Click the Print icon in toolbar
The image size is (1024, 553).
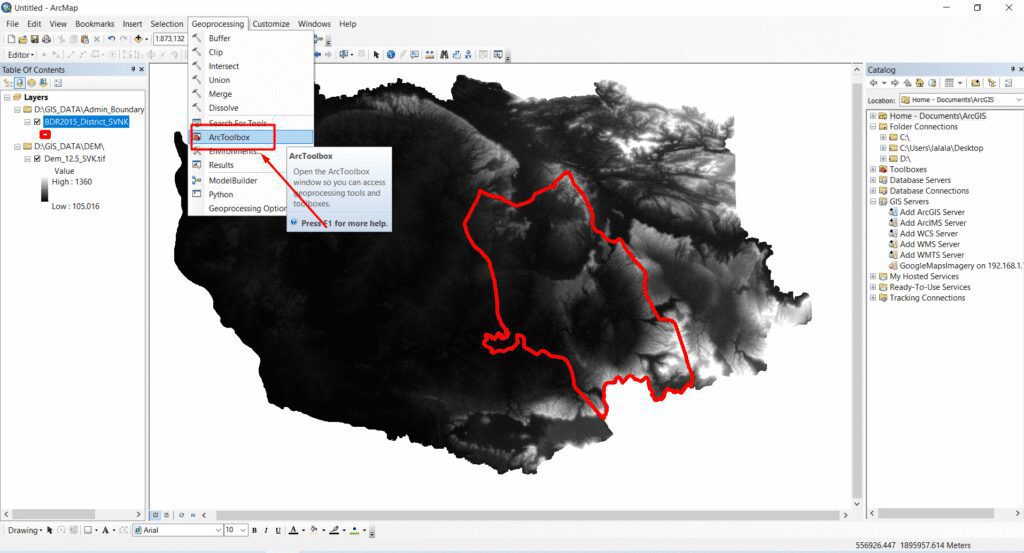point(46,39)
